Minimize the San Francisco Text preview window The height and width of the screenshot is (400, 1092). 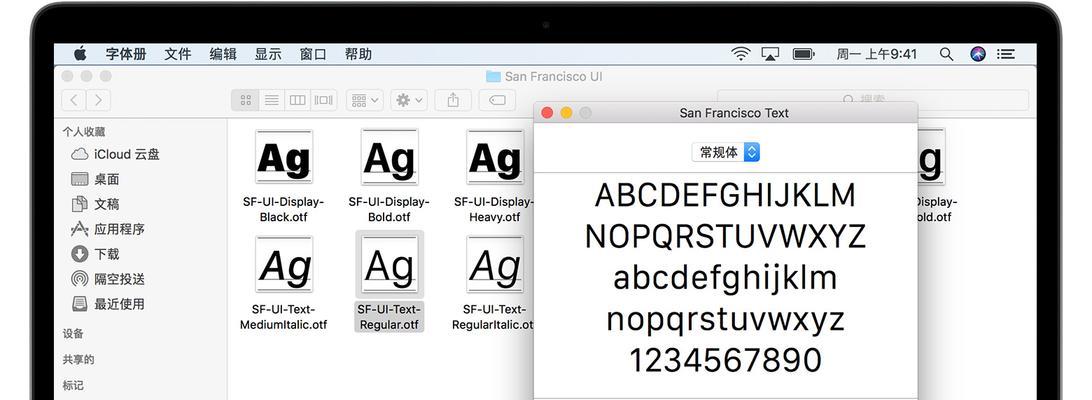pyautogui.click(x=566, y=113)
